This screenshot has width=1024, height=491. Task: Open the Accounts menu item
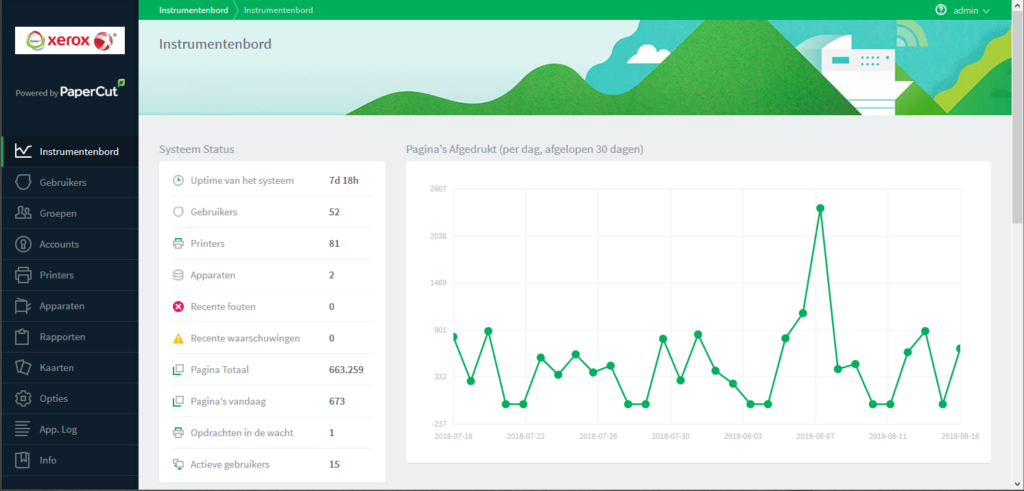69,244
